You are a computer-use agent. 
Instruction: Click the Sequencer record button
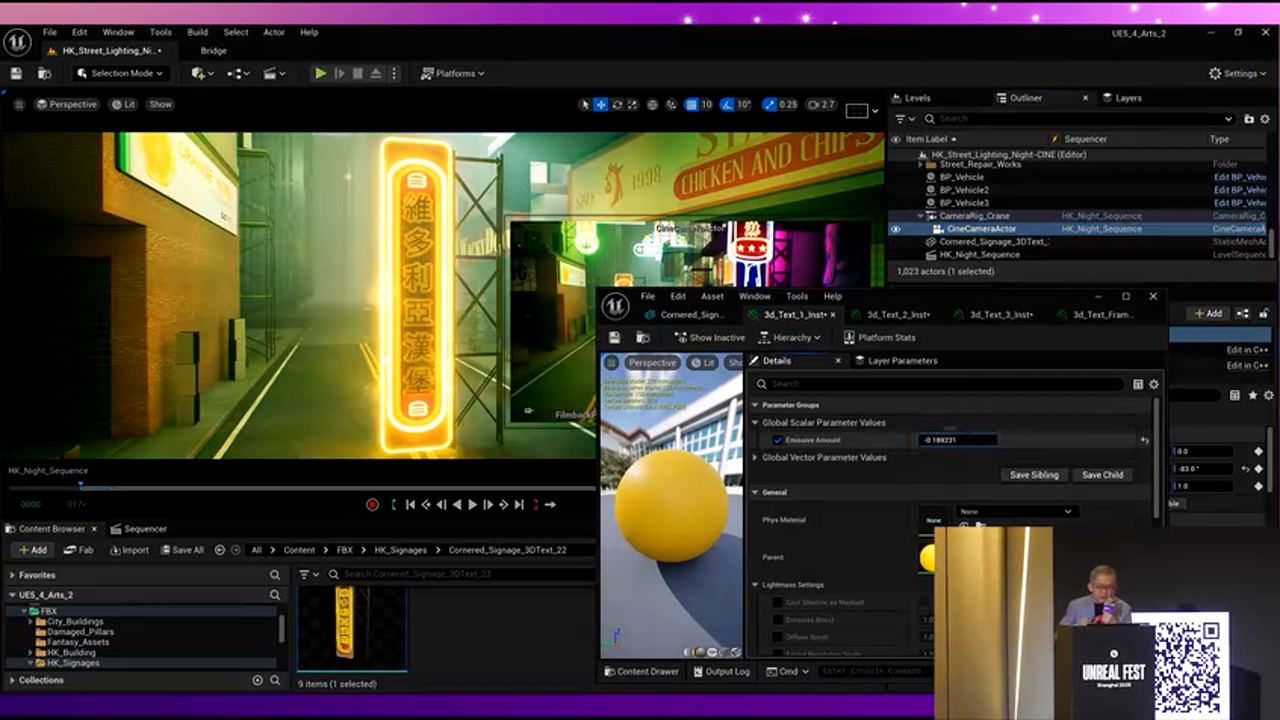coord(372,505)
